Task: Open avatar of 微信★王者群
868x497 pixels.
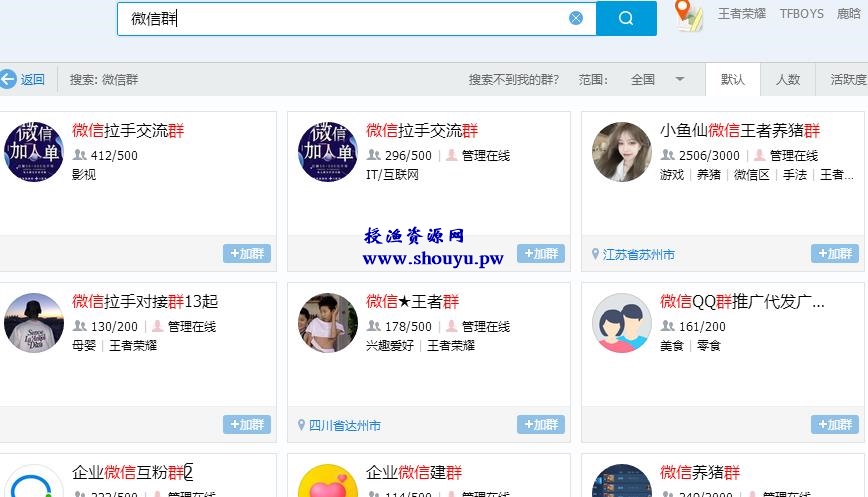Action: pyautogui.click(x=328, y=323)
